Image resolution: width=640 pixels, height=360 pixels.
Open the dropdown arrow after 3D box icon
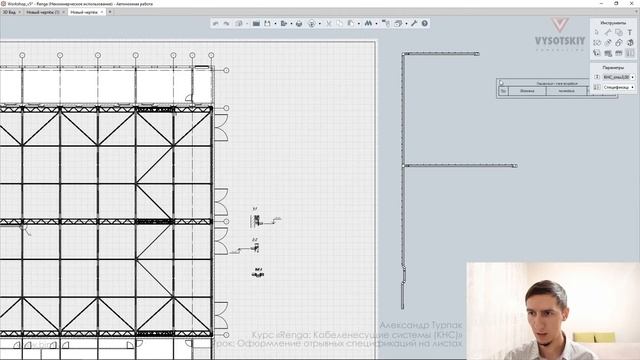pos(247,24)
